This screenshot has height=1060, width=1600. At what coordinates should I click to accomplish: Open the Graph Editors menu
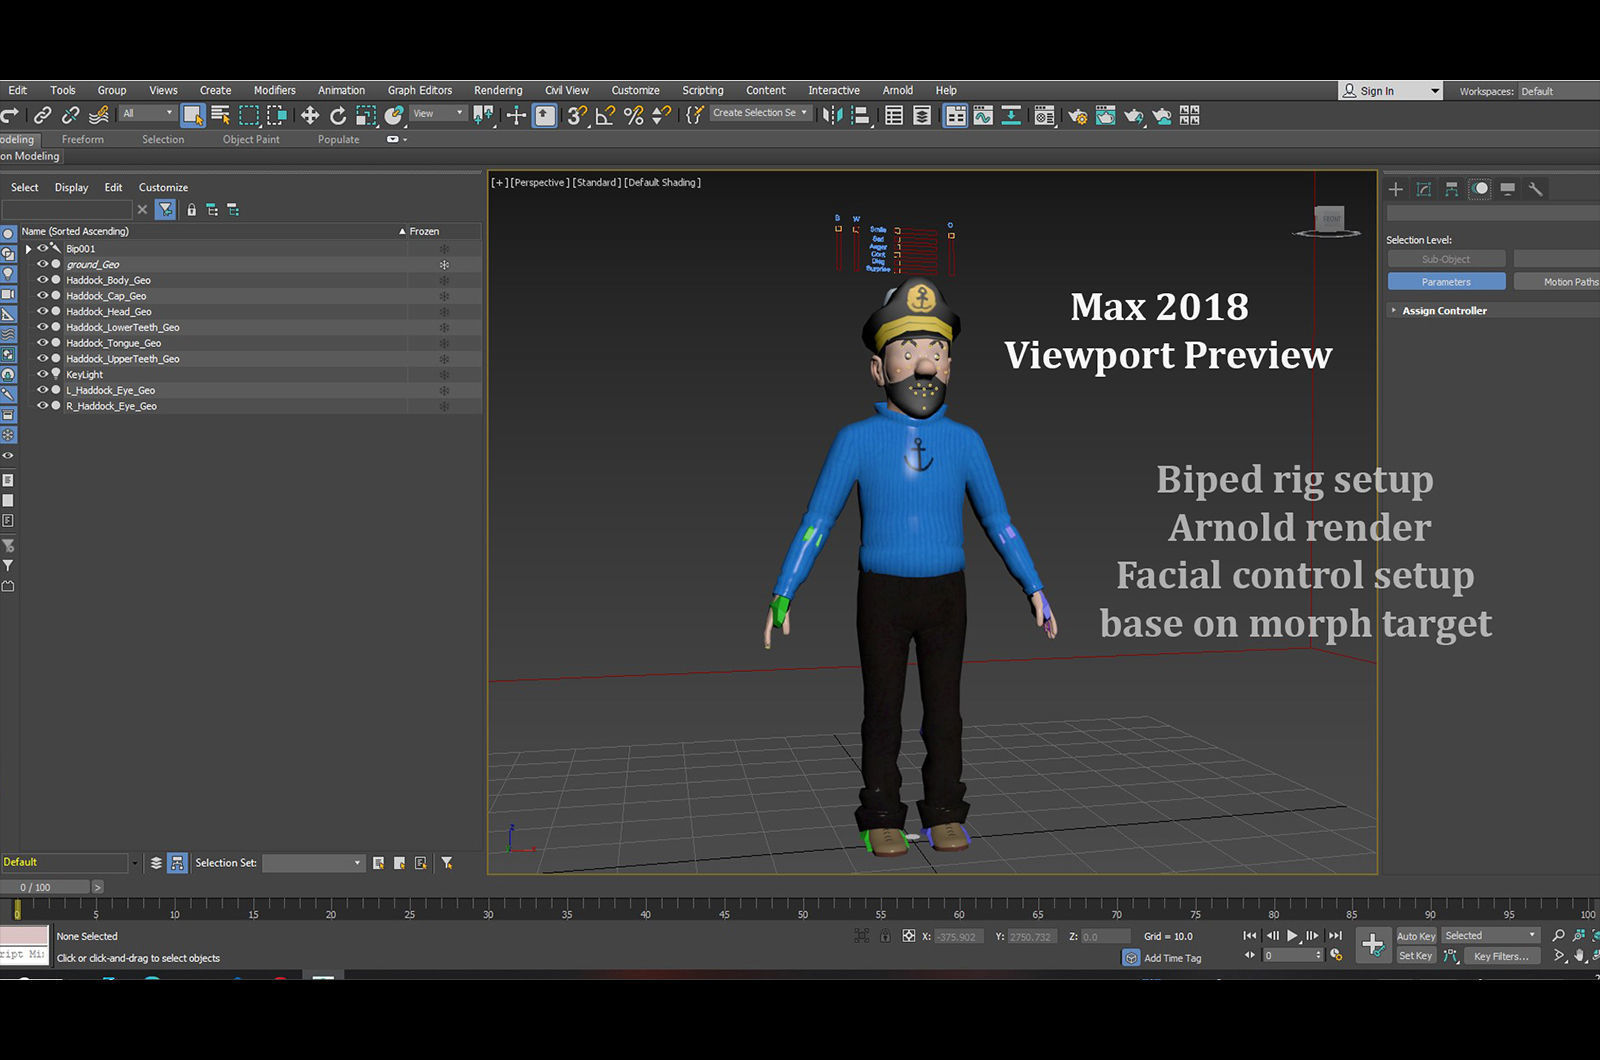tap(420, 90)
